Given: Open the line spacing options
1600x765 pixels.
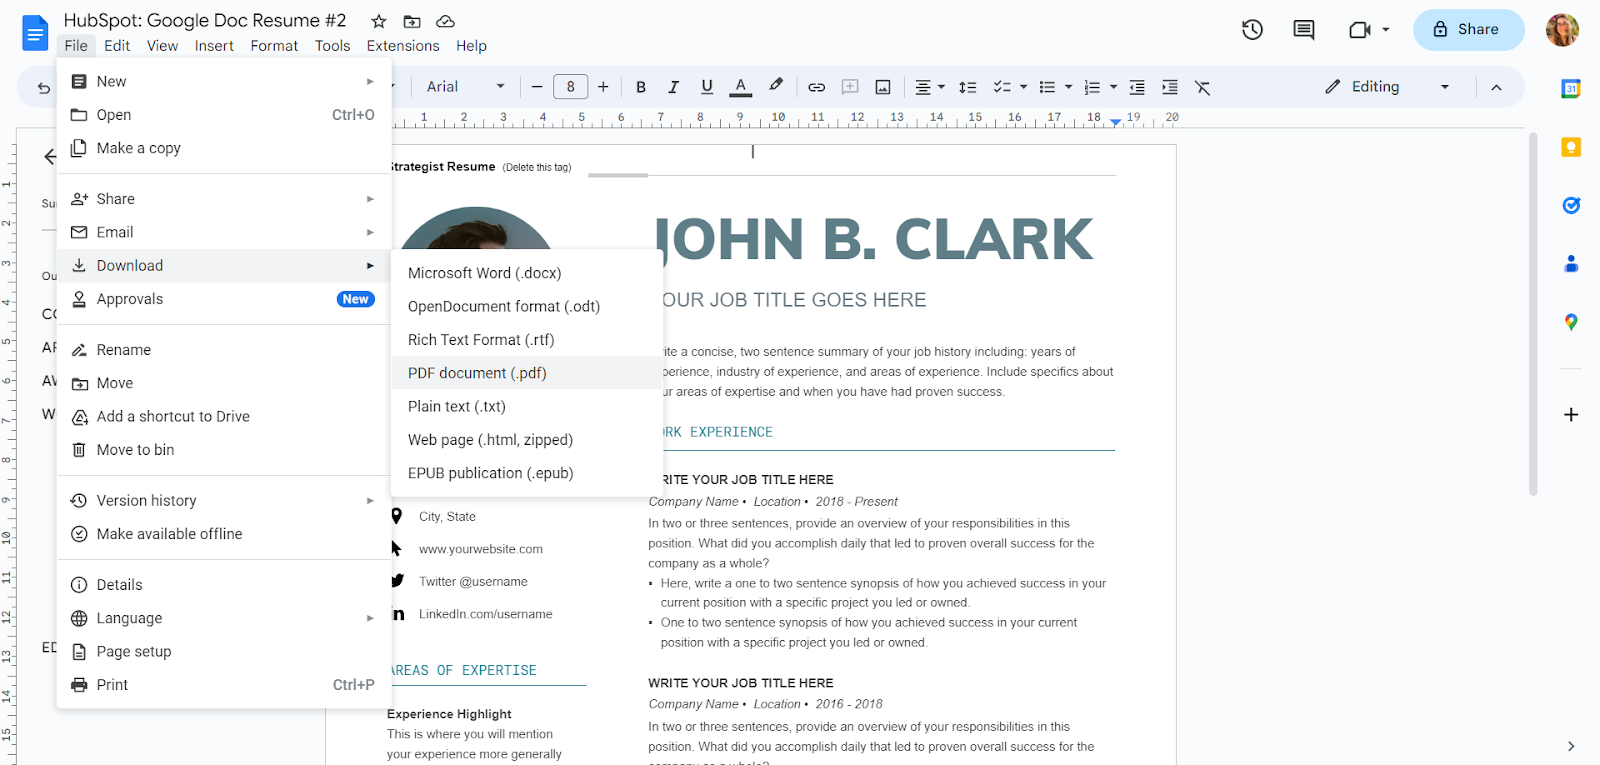Looking at the screenshot, I should point(967,87).
